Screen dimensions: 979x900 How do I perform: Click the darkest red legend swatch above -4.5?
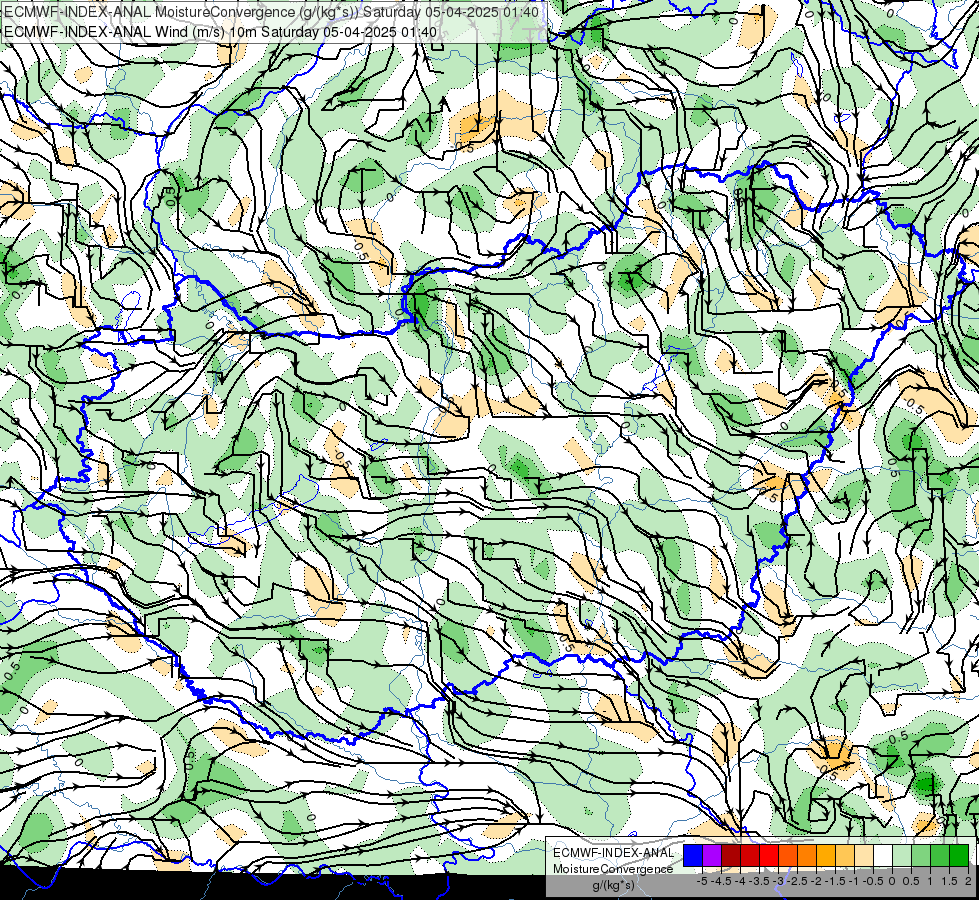click(x=731, y=856)
